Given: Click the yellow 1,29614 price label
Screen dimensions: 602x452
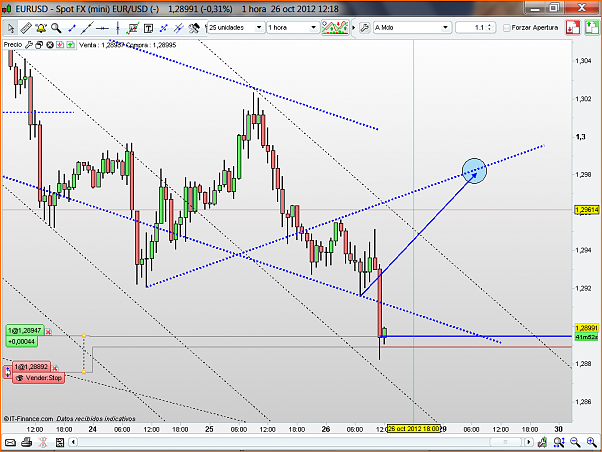Looking at the screenshot, I should pos(587,210).
